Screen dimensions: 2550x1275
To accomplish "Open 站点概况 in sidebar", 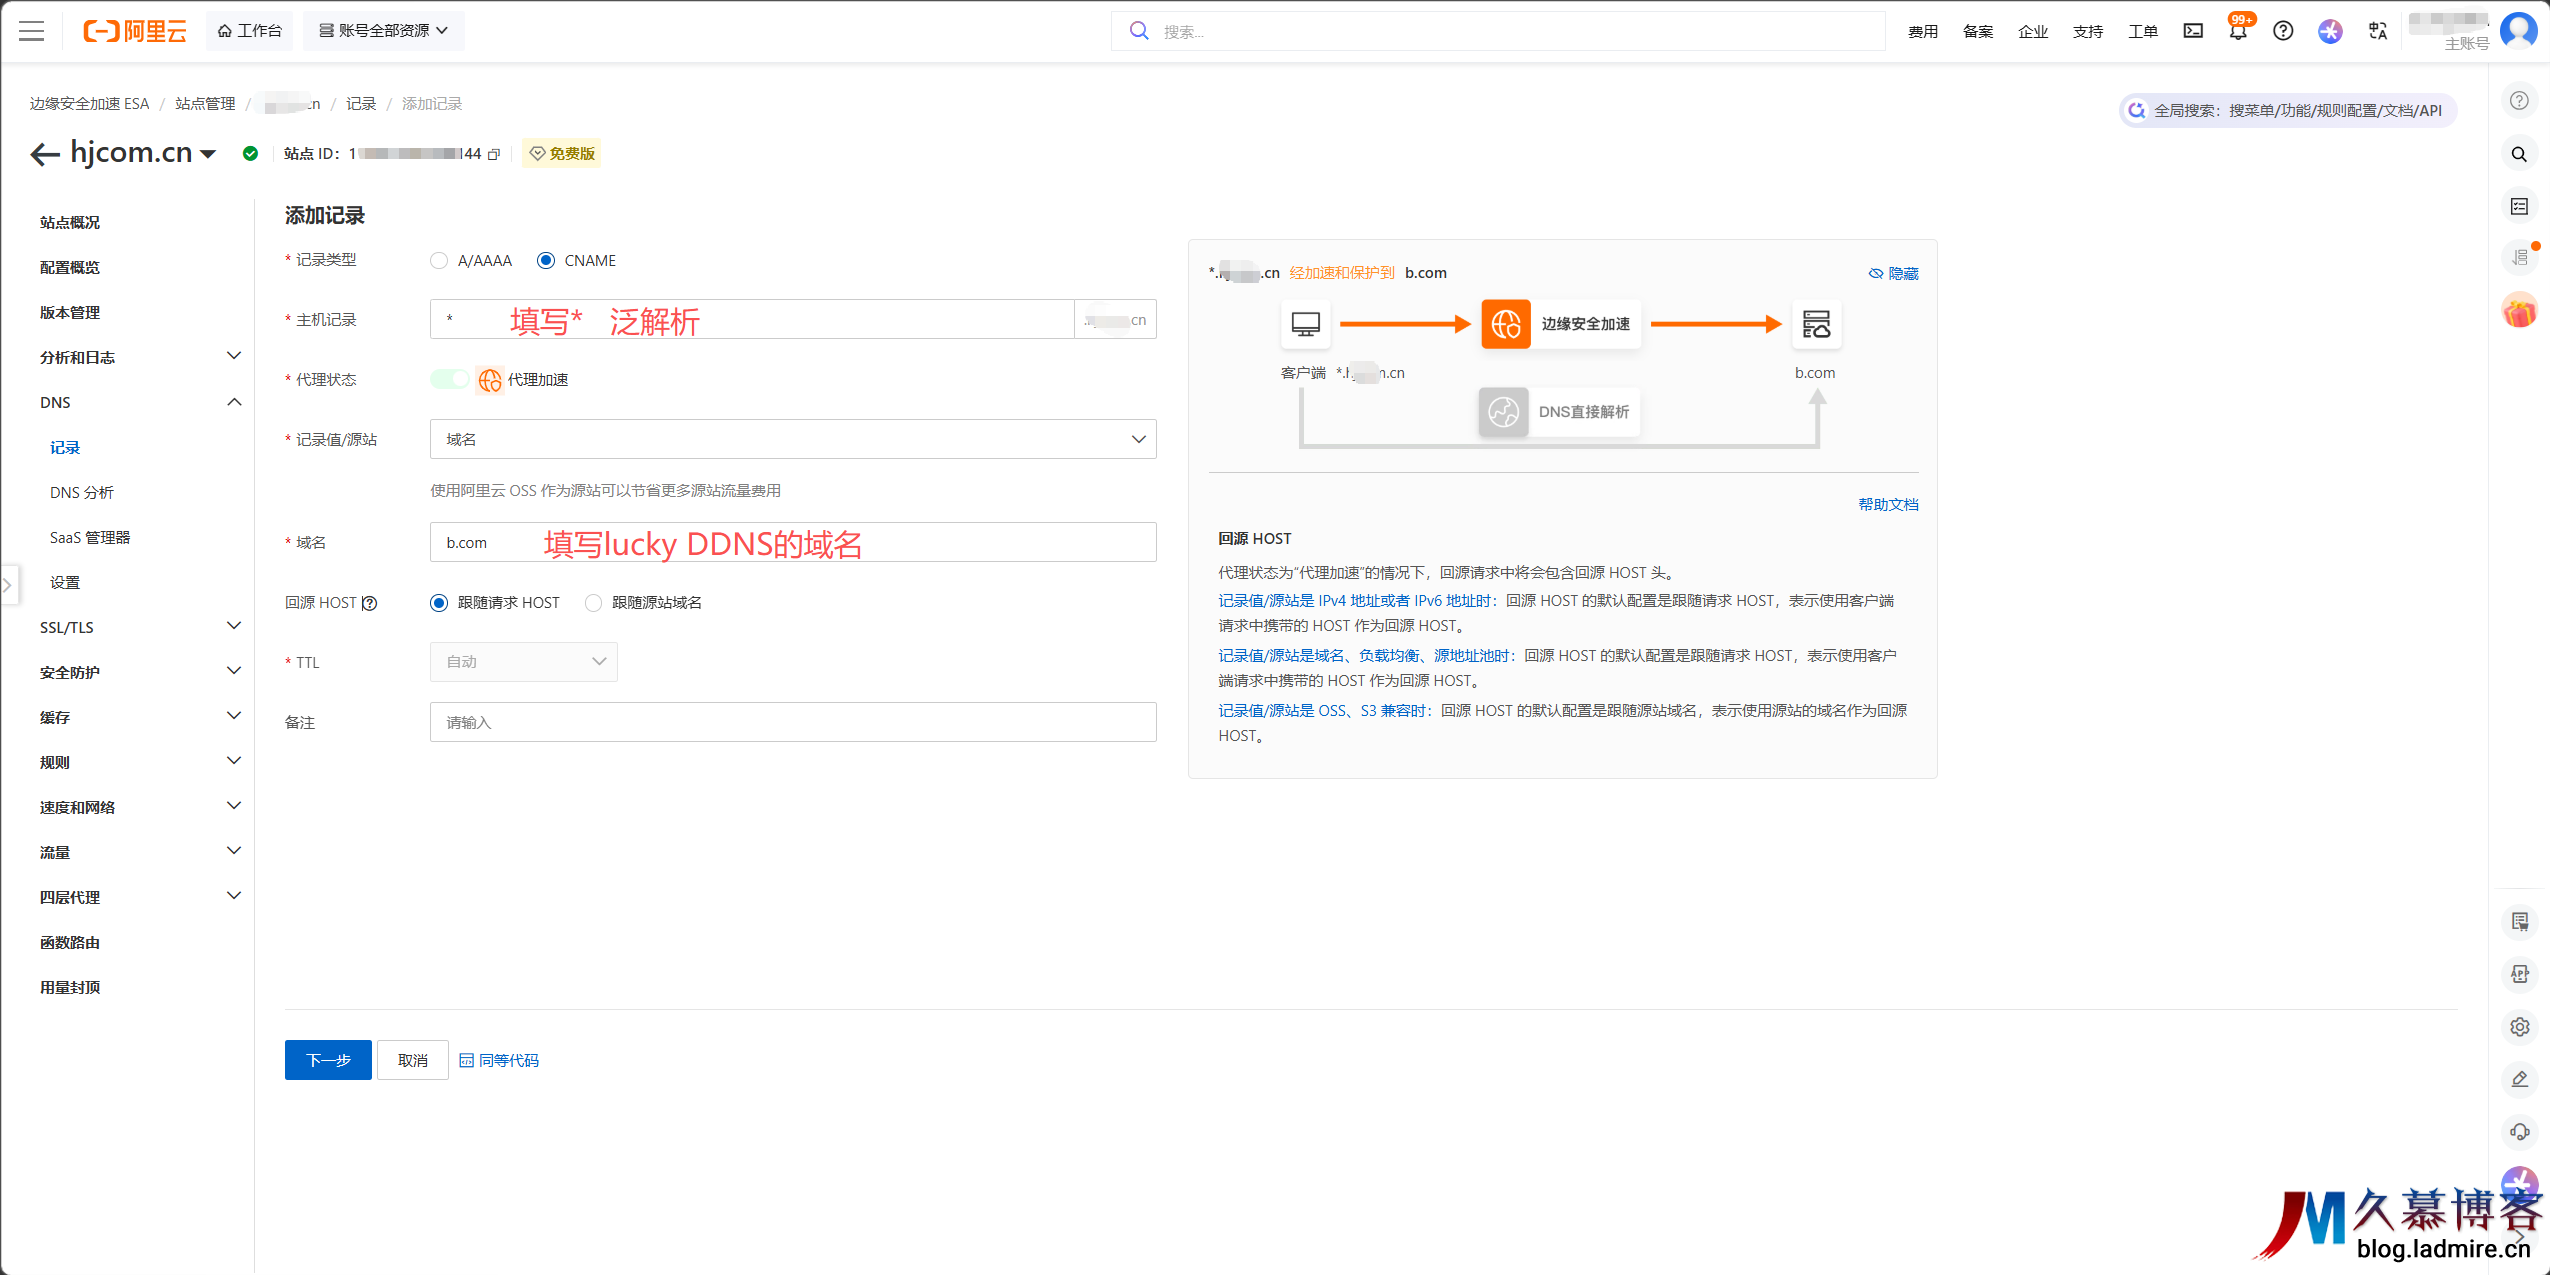I will [70, 222].
